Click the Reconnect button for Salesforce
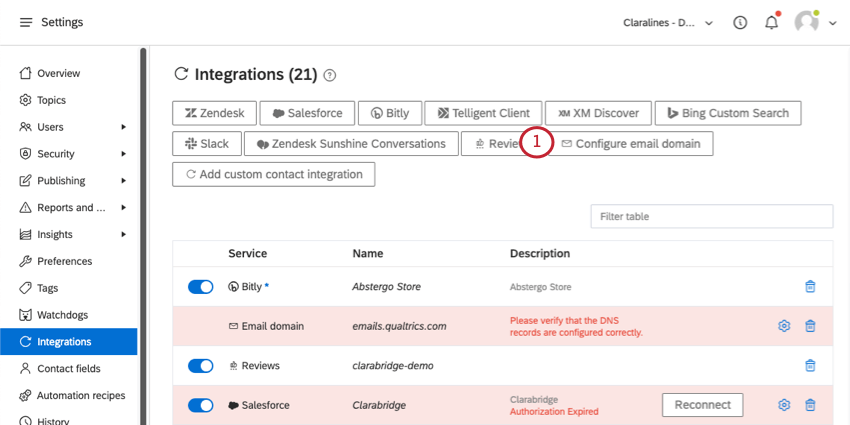Viewport: 850px width, 425px height. [703, 405]
